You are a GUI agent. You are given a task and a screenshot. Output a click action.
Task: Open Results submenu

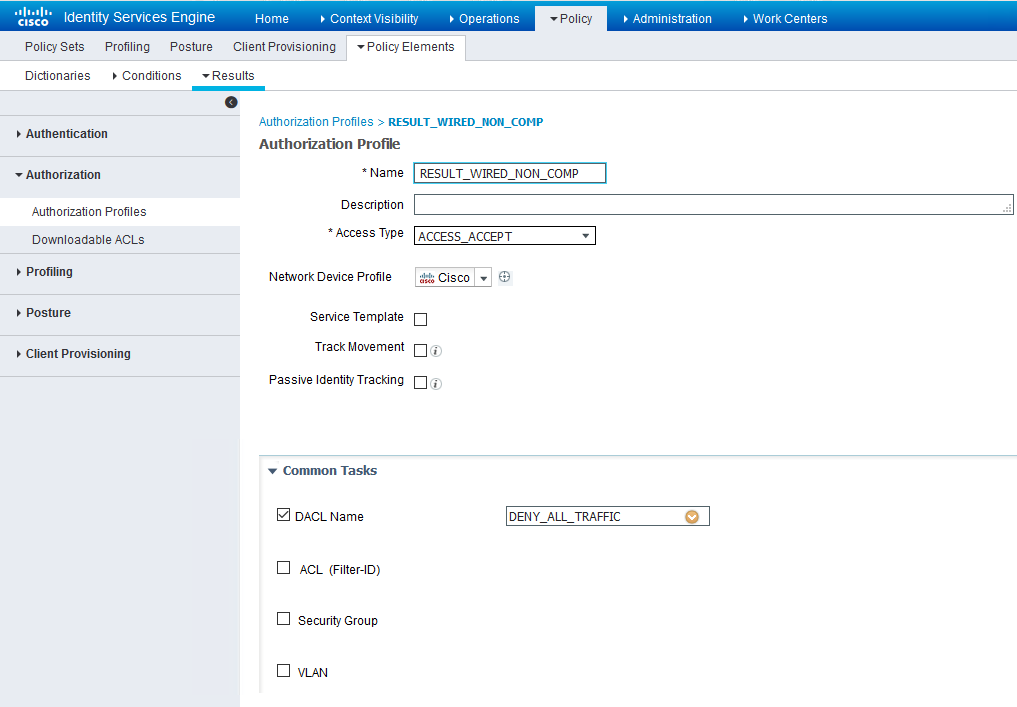point(228,76)
